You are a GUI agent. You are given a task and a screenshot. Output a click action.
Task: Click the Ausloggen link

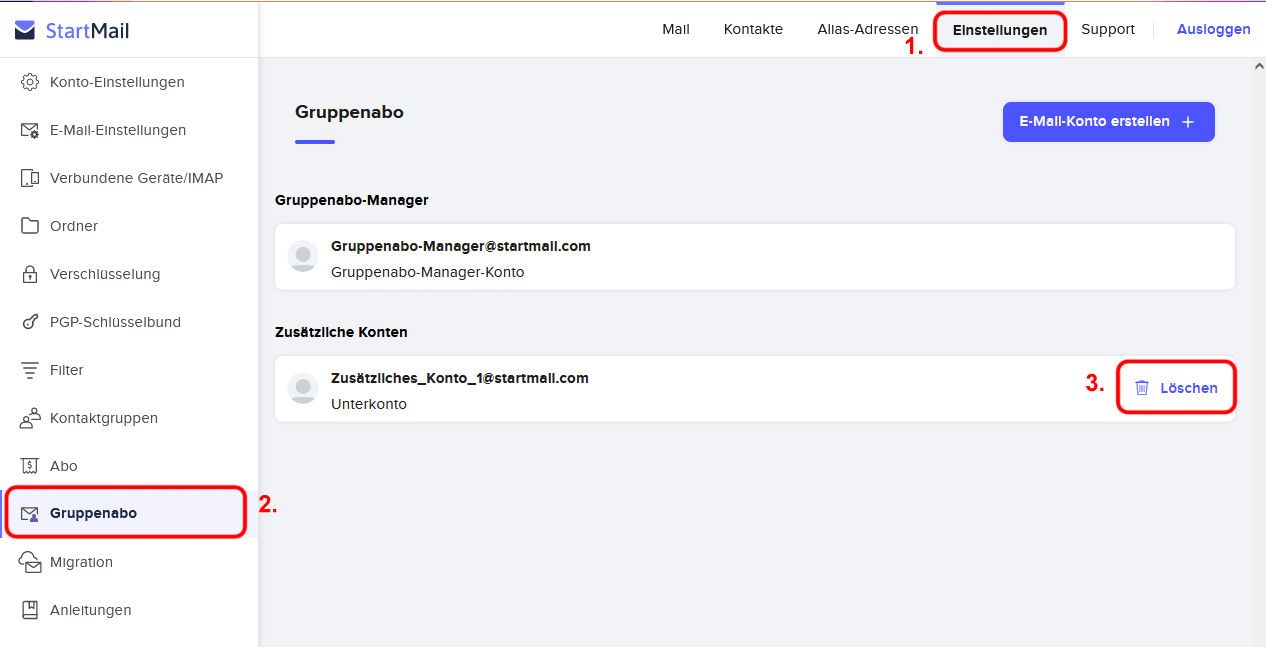click(x=1214, y=29)
